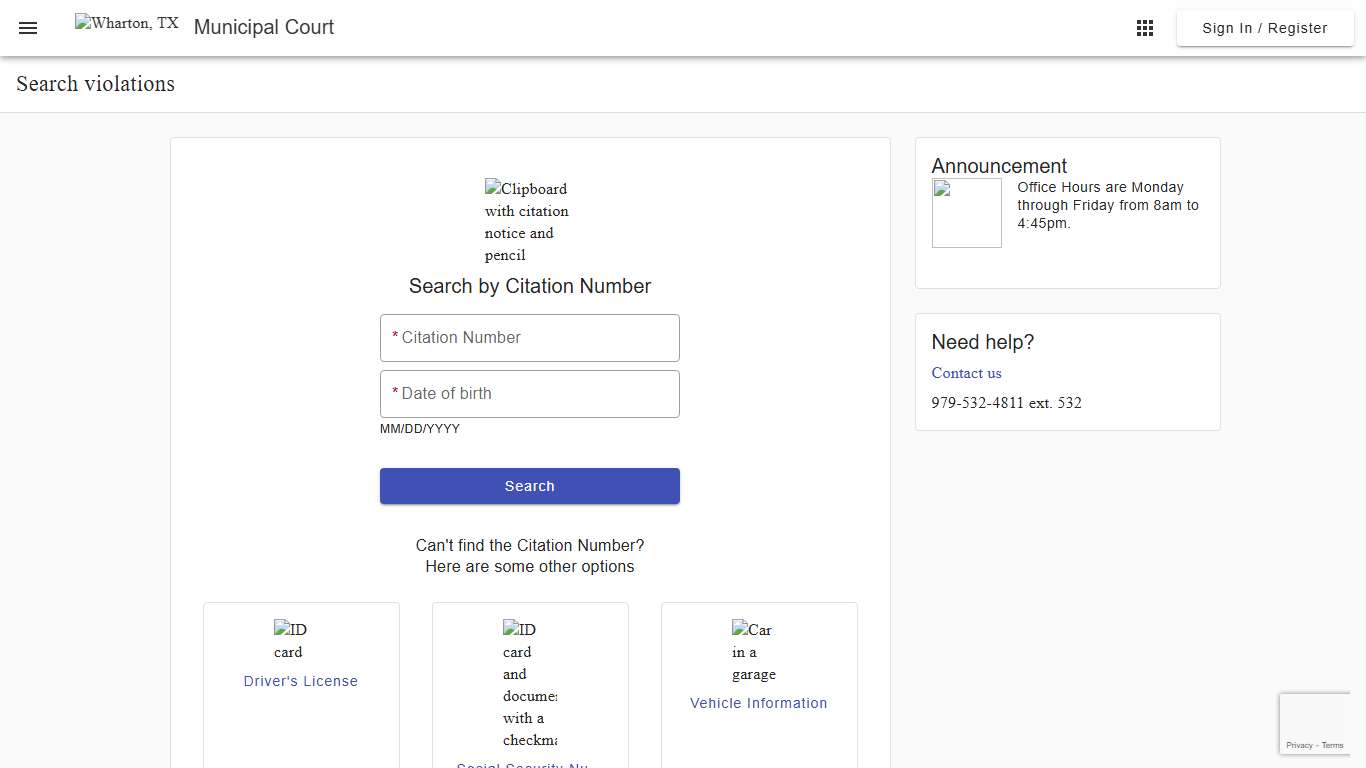The height and width of the screenshot is (768, 1366).
Task: Select the Vehicle Information option
Action: pyautogui.click(x=758, y=703)
